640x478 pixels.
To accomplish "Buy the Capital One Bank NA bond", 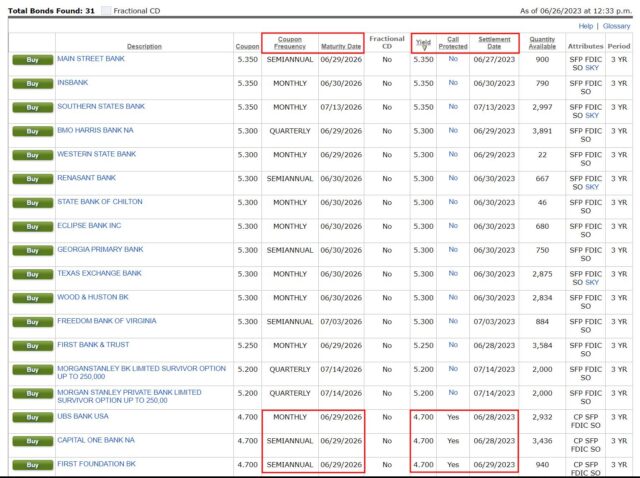I will point(32,441).
